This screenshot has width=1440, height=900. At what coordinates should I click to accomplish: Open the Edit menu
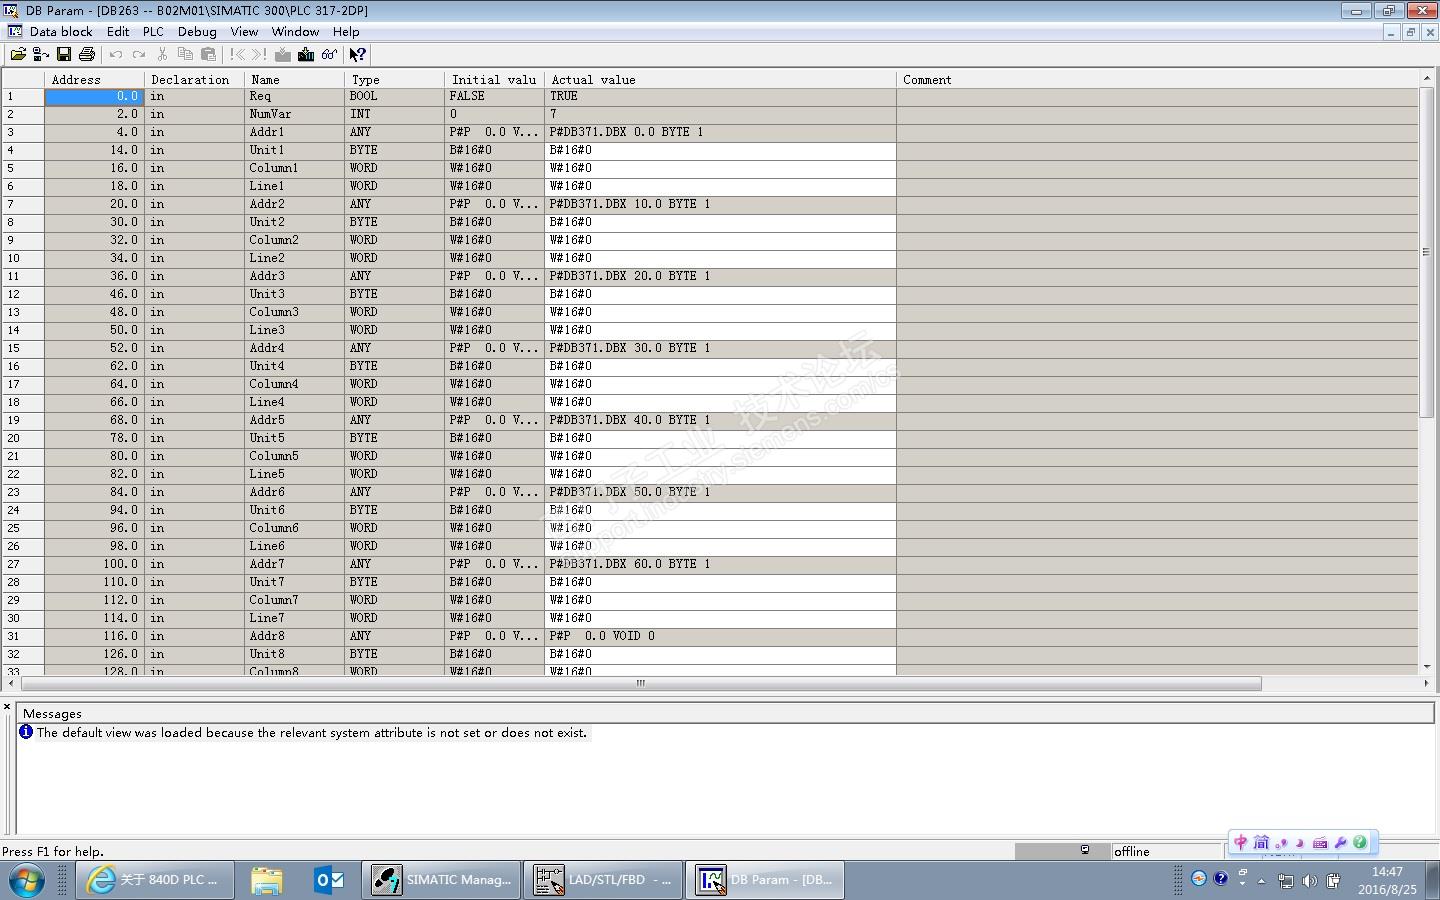tap(118, 31)
